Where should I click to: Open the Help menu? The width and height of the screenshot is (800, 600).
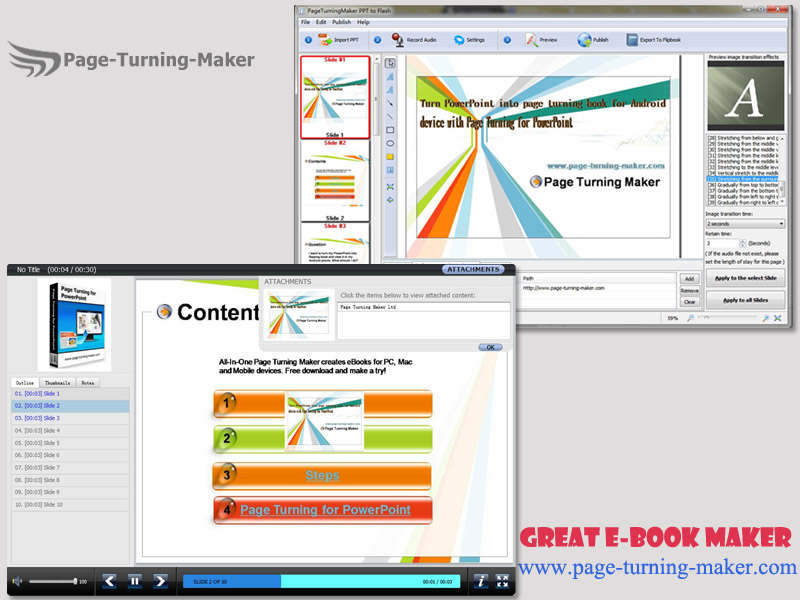363,22
